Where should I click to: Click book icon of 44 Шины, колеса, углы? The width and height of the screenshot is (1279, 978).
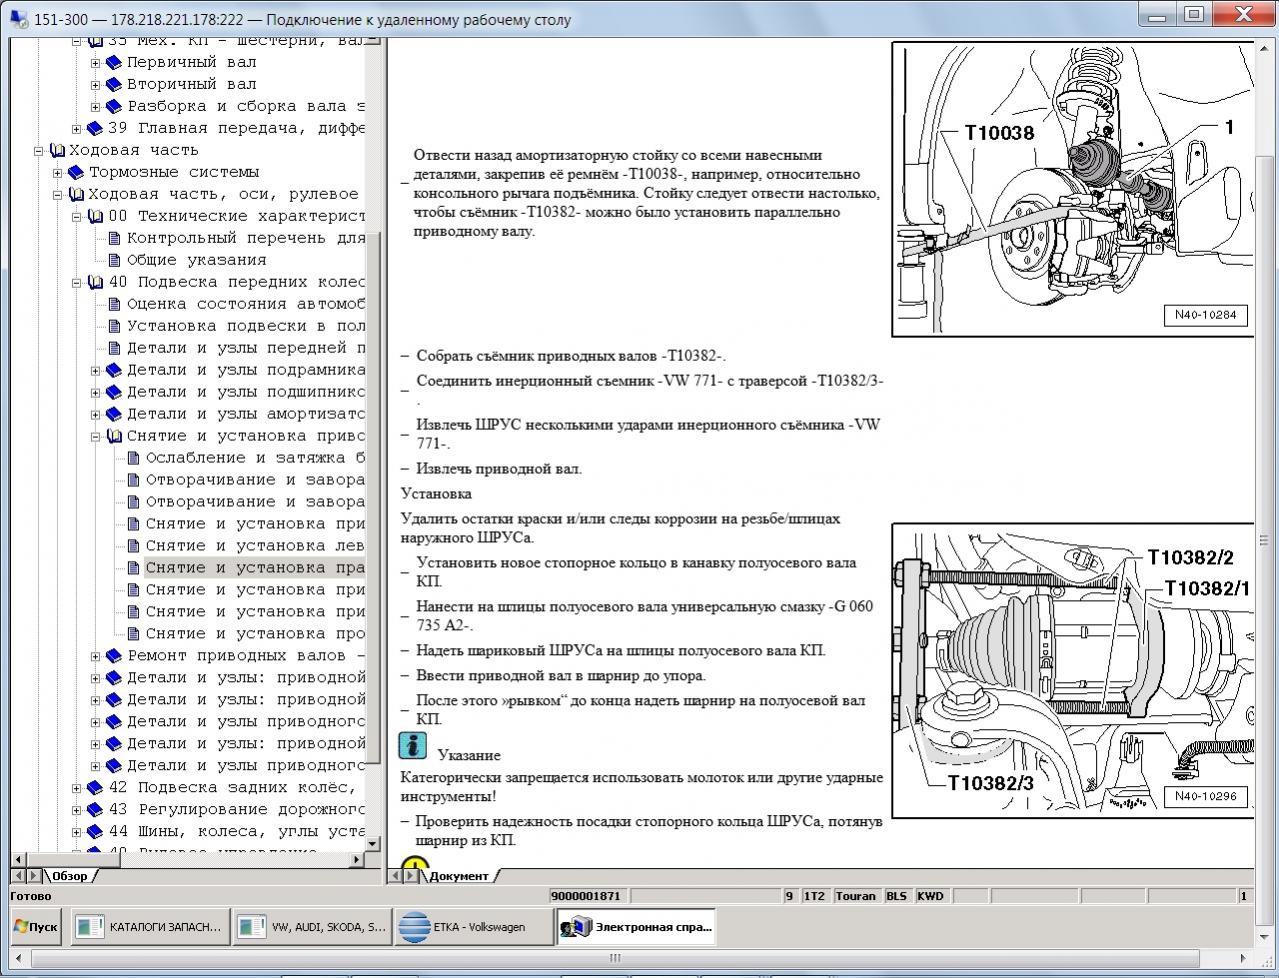(x=95, y=832)
